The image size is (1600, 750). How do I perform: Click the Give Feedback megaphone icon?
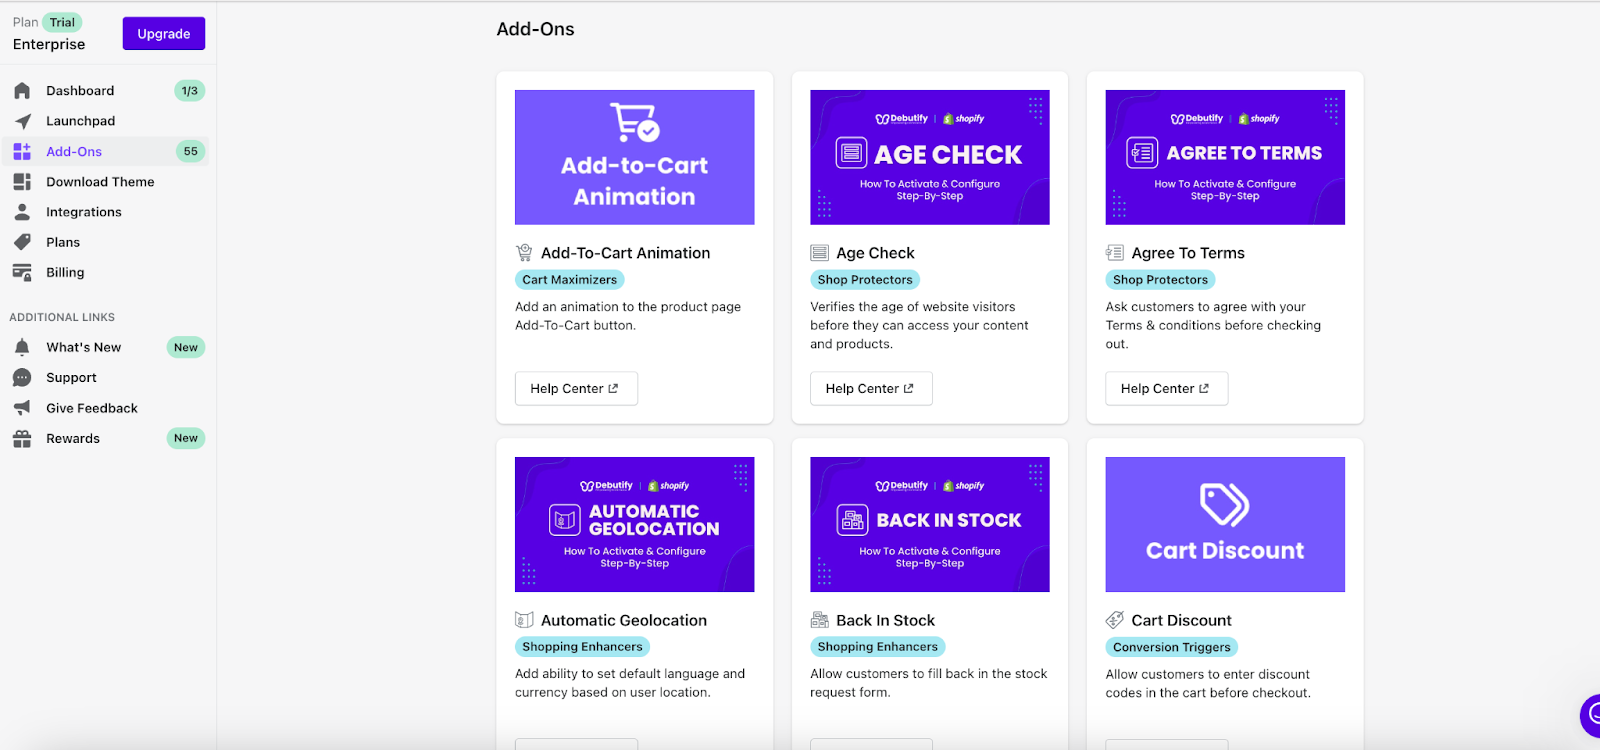coord(22,408)
